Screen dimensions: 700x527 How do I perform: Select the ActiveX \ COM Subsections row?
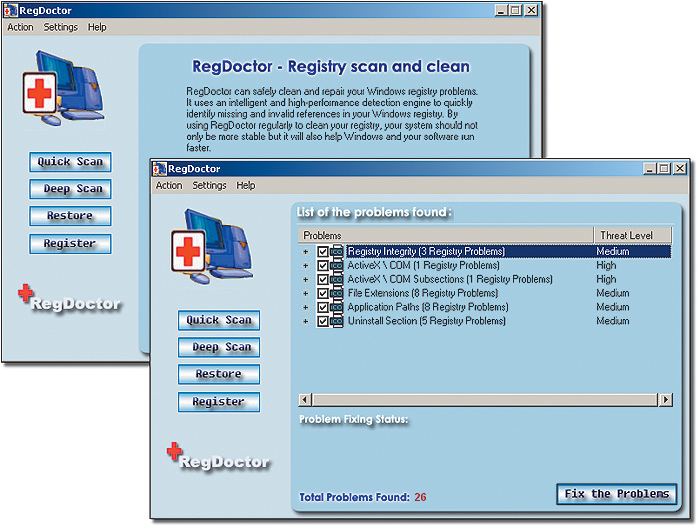pyautogui.click(x=485, y=279)
